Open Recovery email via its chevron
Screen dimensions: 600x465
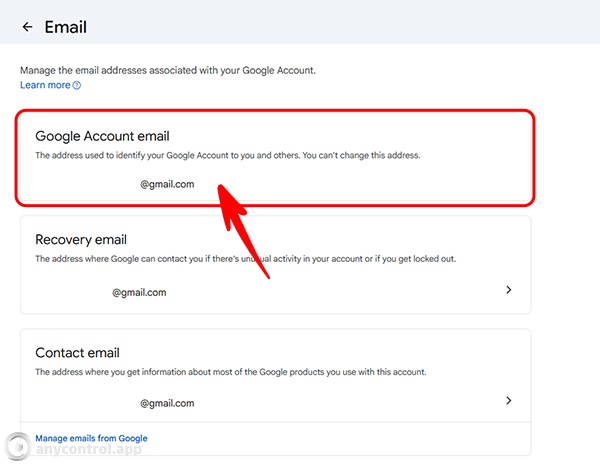coord(508,290)
